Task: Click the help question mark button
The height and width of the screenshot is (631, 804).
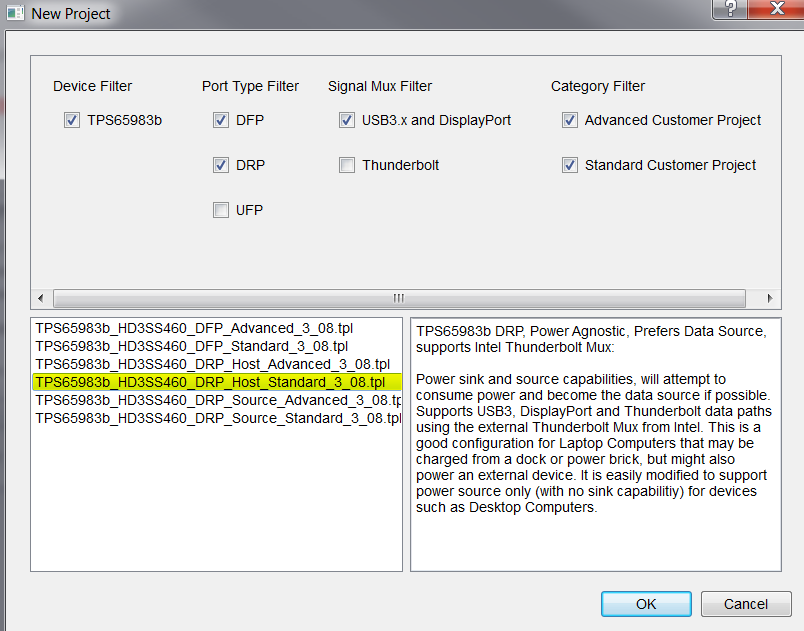Action: 730,9
